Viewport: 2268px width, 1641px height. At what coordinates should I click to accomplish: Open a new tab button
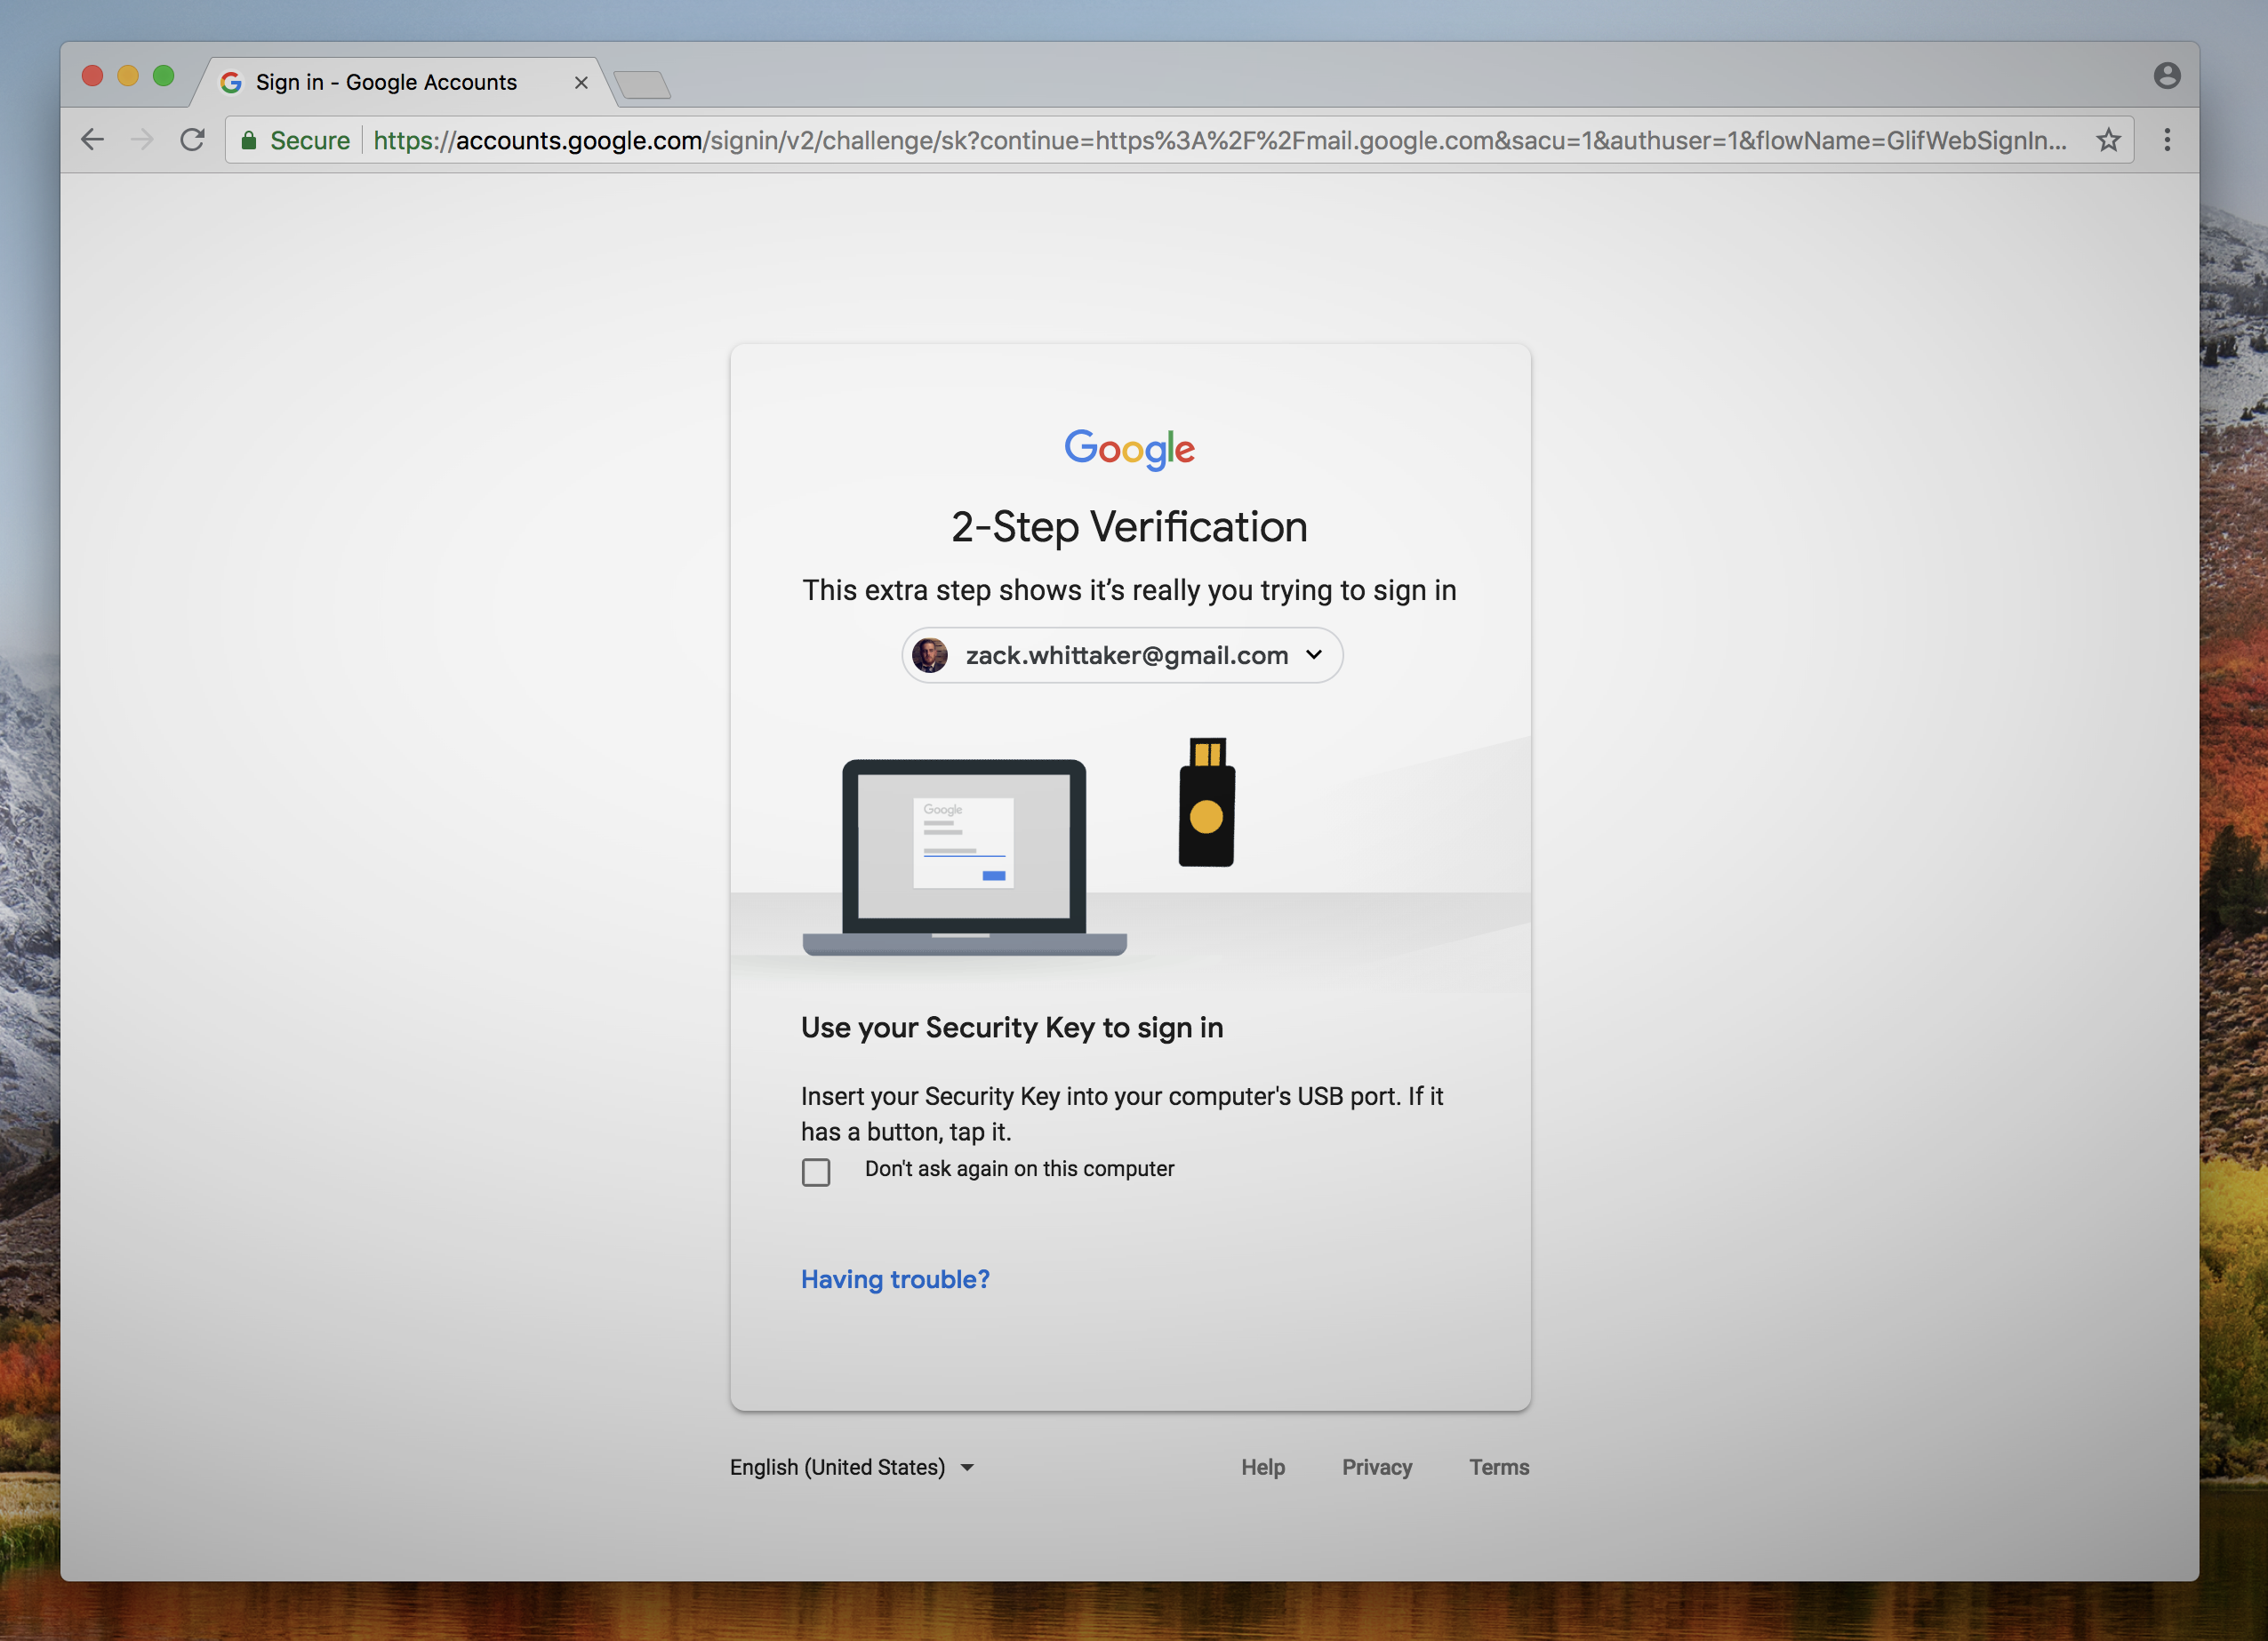point(642,85)
